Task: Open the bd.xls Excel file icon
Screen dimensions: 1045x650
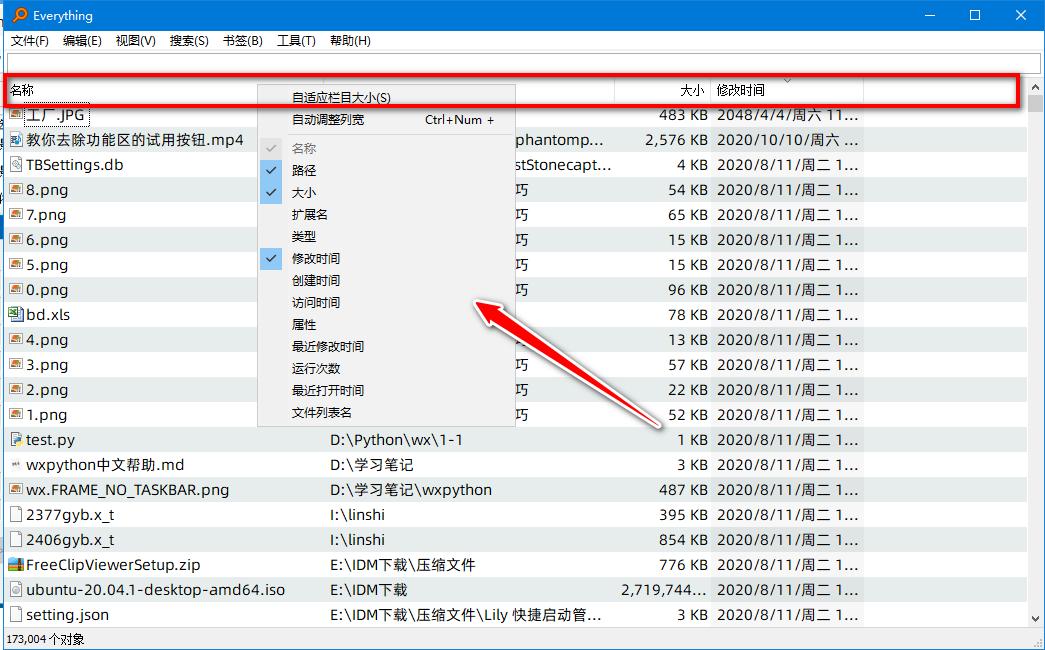Action: 16,314
